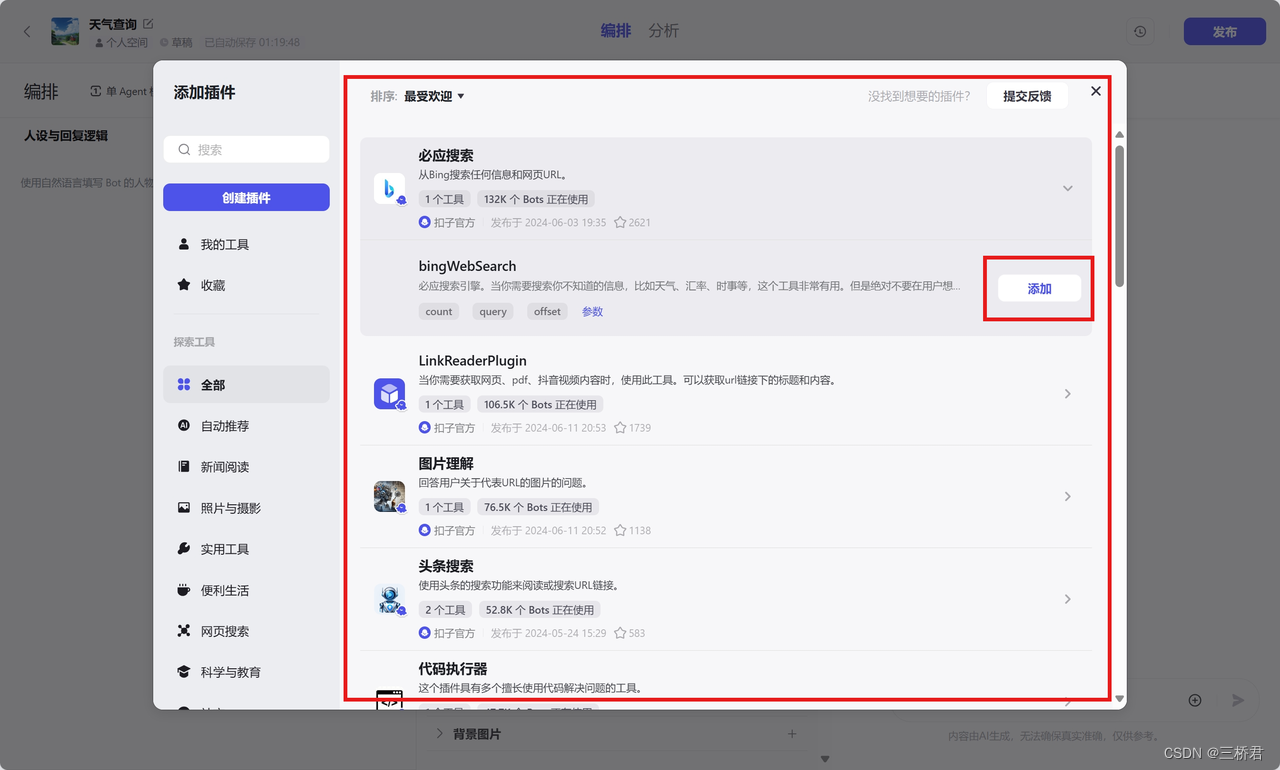Click the search magnifier icon in sidebar
The height and width of the screenshot is (770, 1280).
coord(184,150)
